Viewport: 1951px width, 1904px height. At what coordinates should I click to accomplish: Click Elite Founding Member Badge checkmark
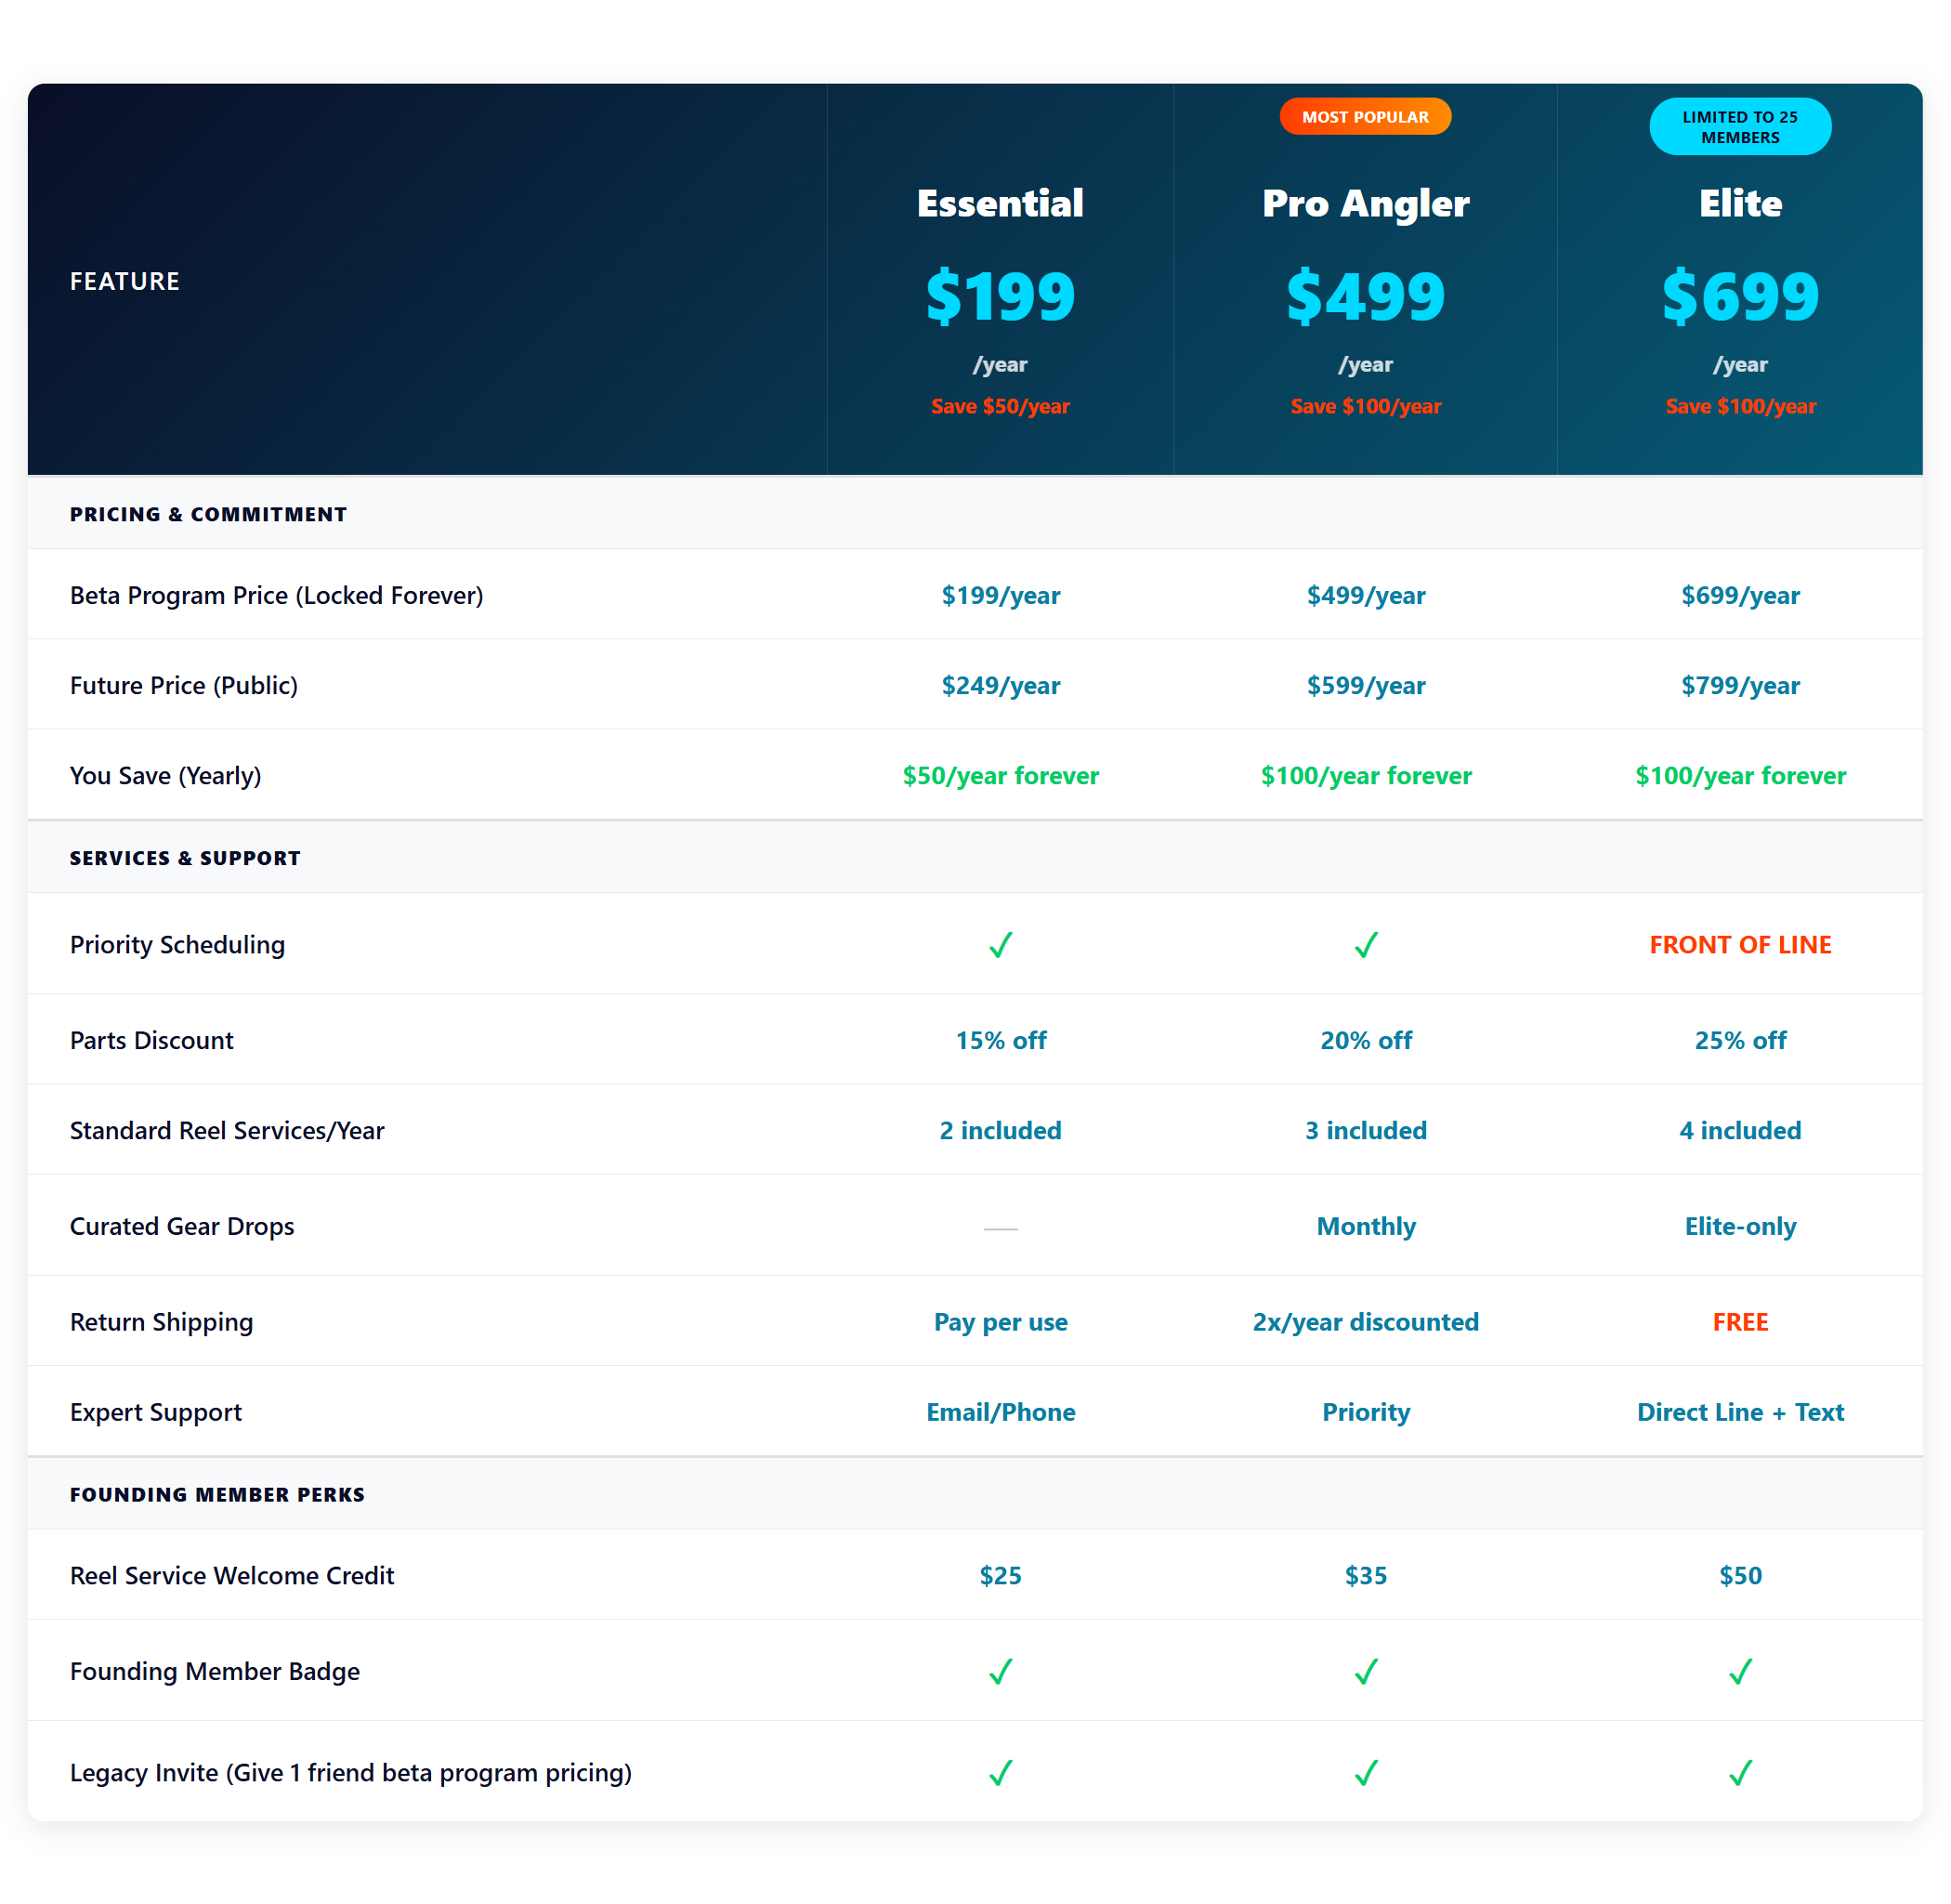coord(1740,1671)
